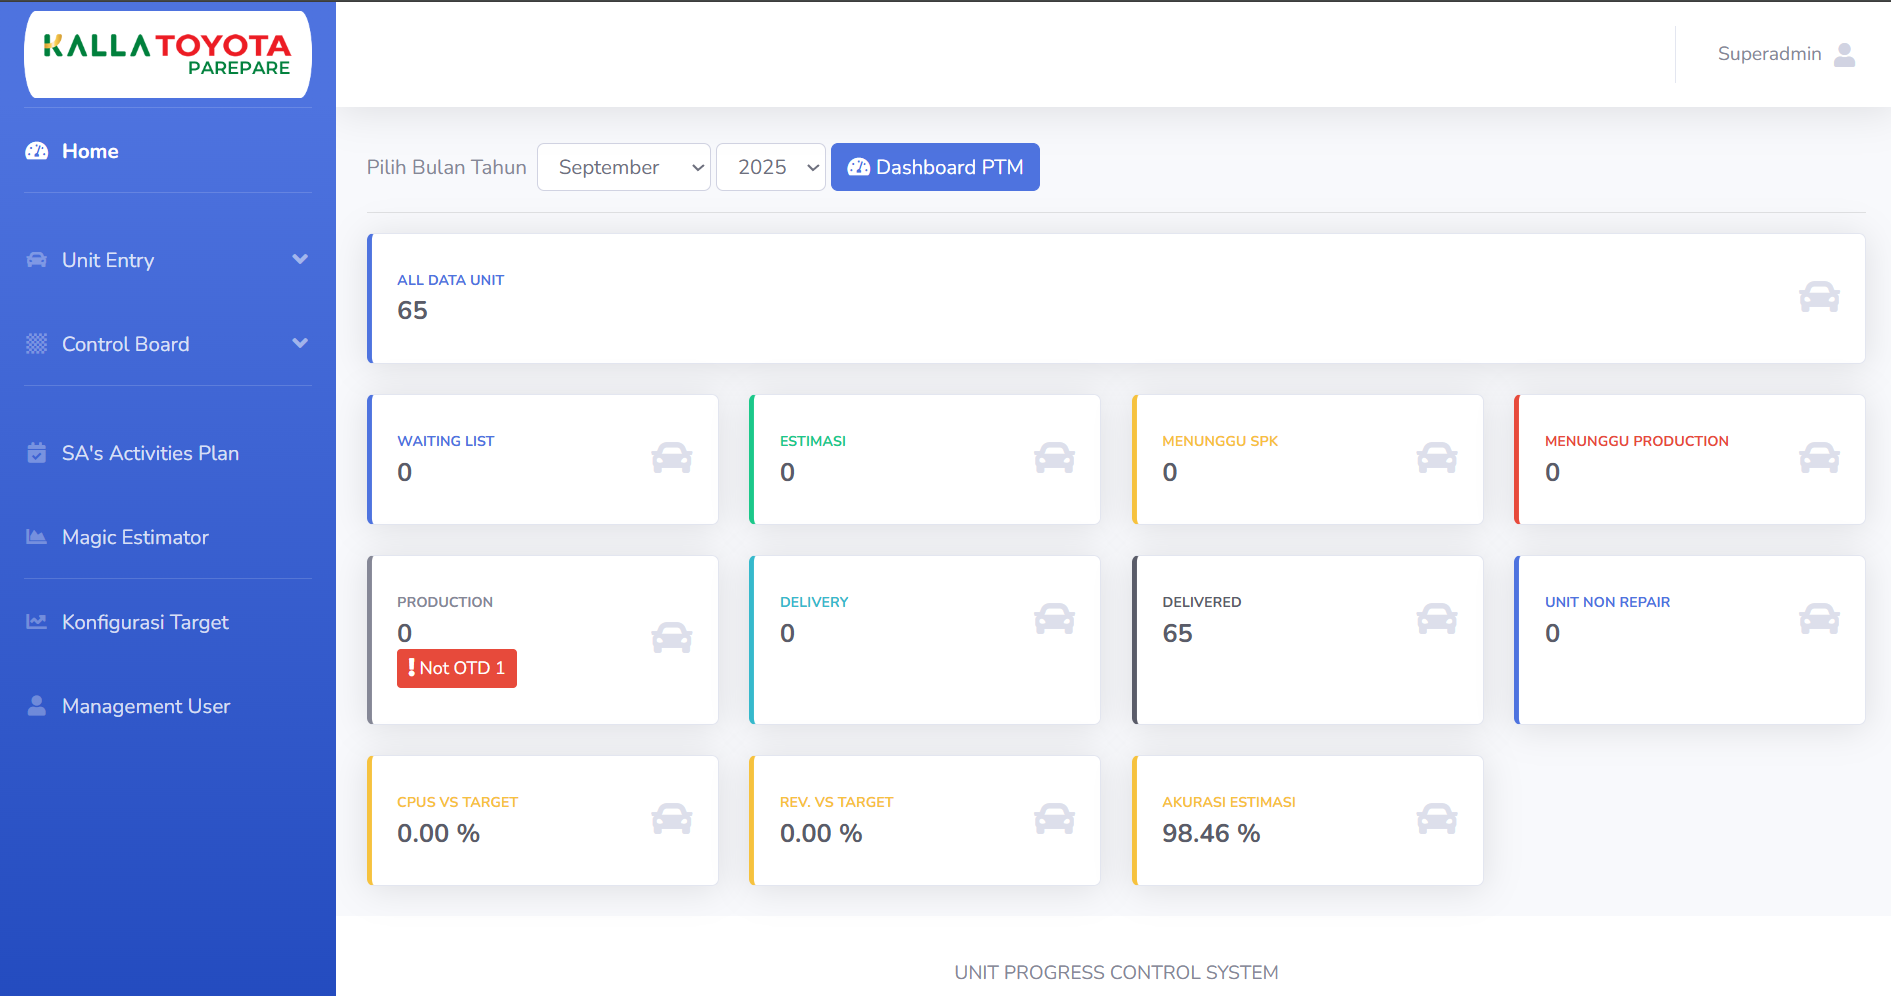Expand the Unit Entry sidebar chevron
This screenshot has height=996, width=1891.
click(x=299, y=260)
